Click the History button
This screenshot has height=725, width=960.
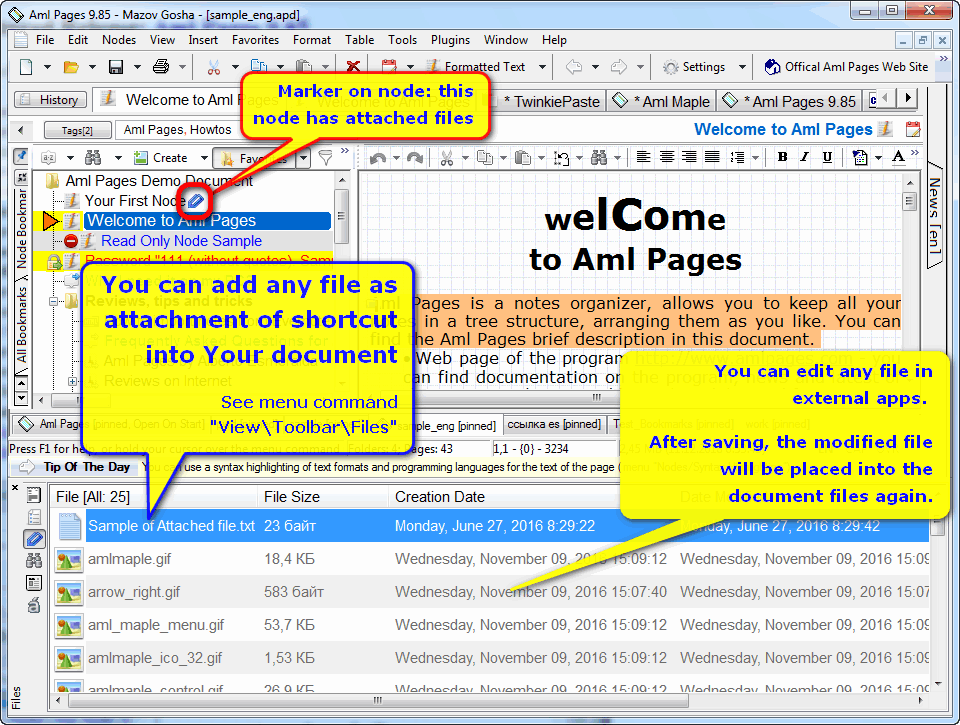[50, 100]
